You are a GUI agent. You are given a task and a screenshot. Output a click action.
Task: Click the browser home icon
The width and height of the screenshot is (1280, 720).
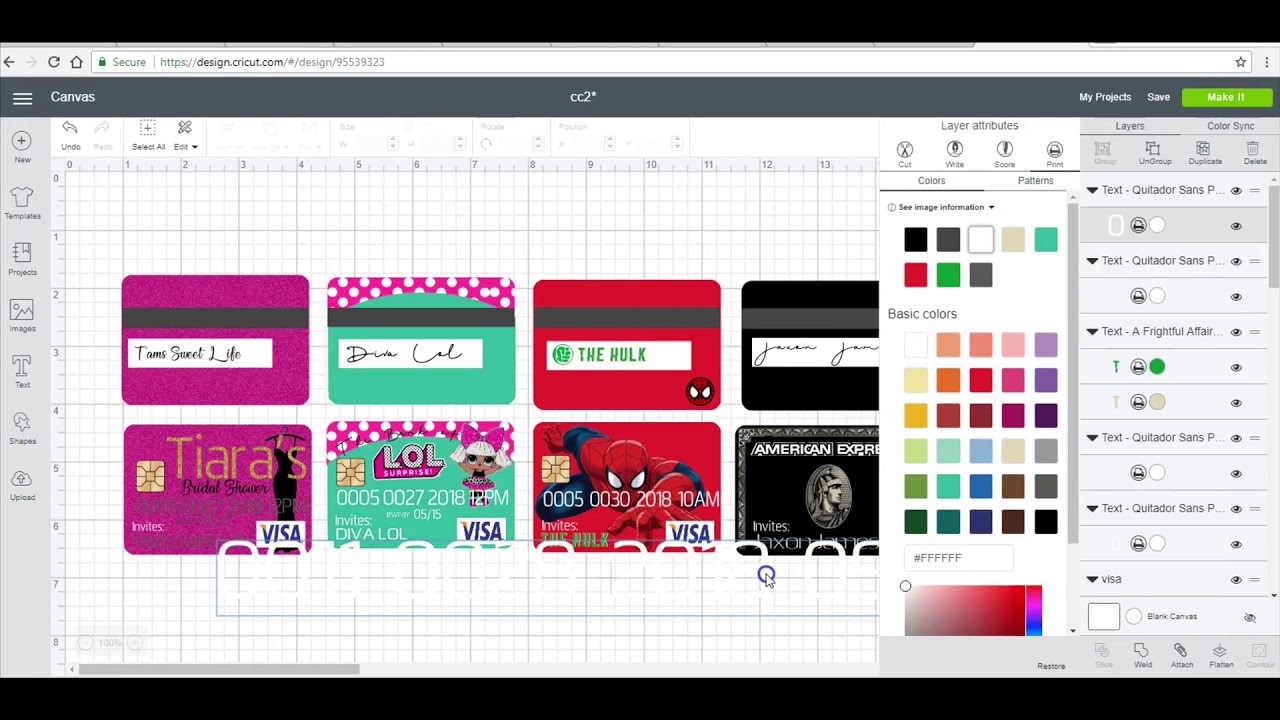point(76,62)
